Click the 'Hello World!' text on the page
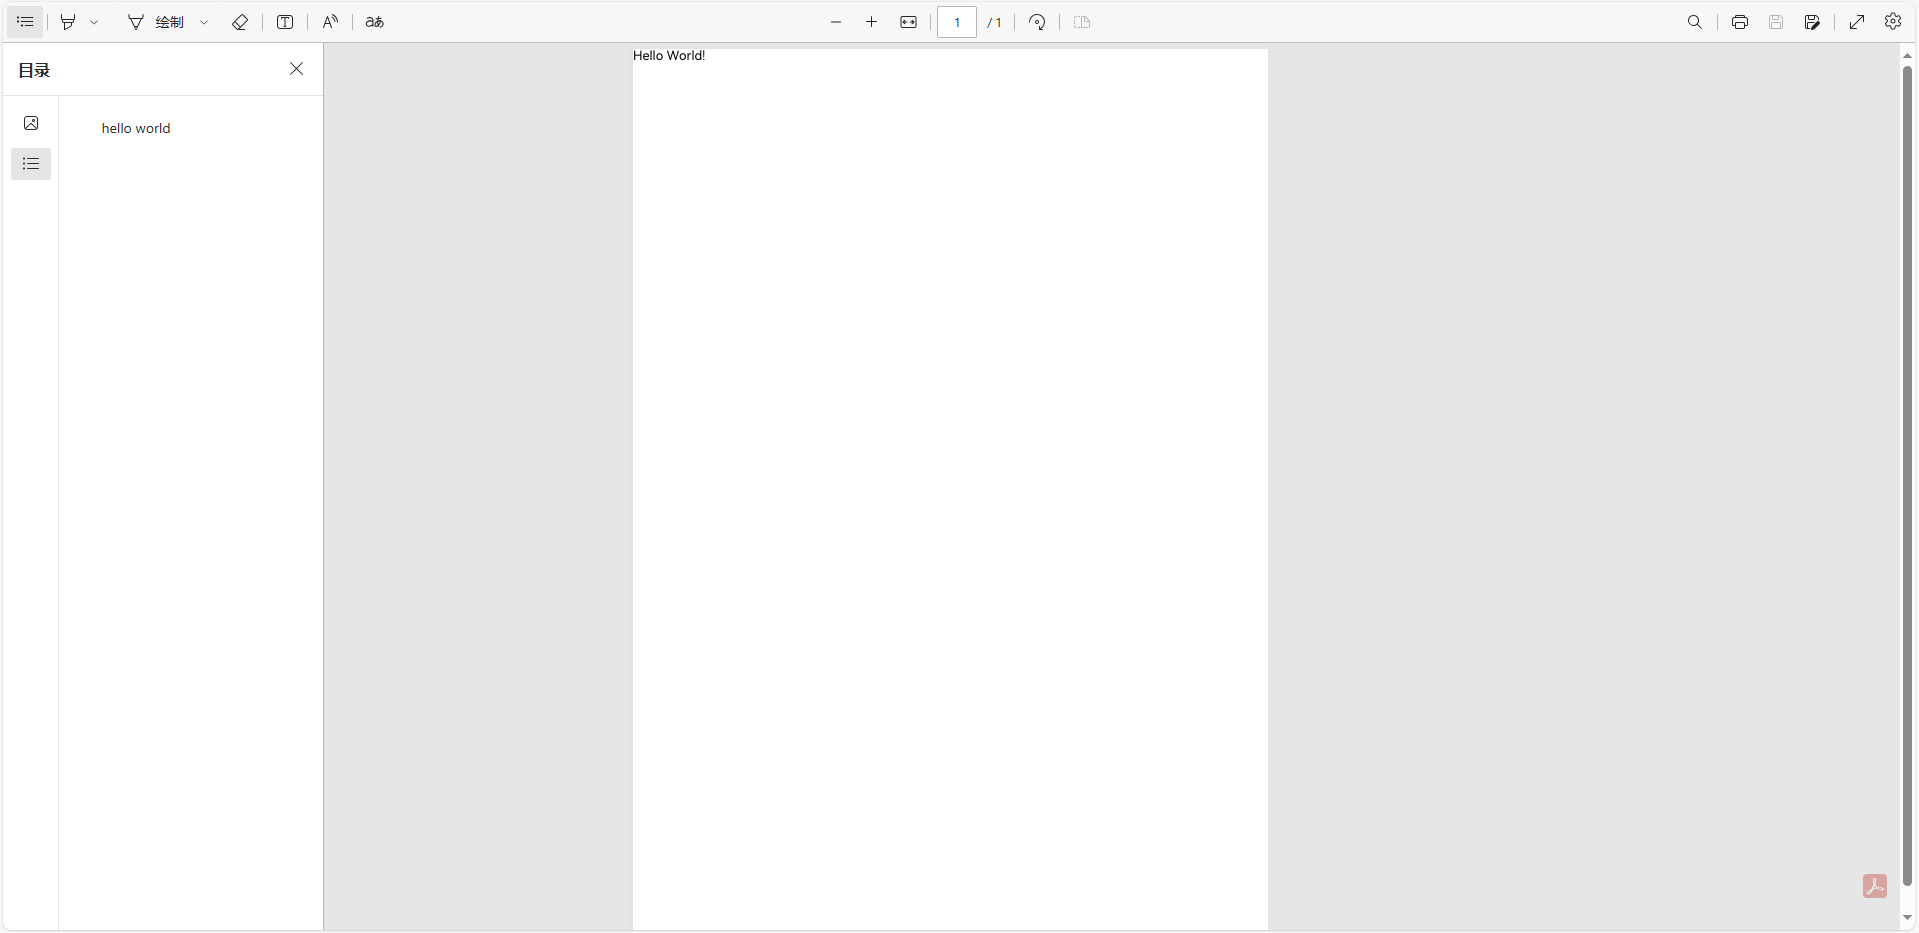 click(669, 55)
